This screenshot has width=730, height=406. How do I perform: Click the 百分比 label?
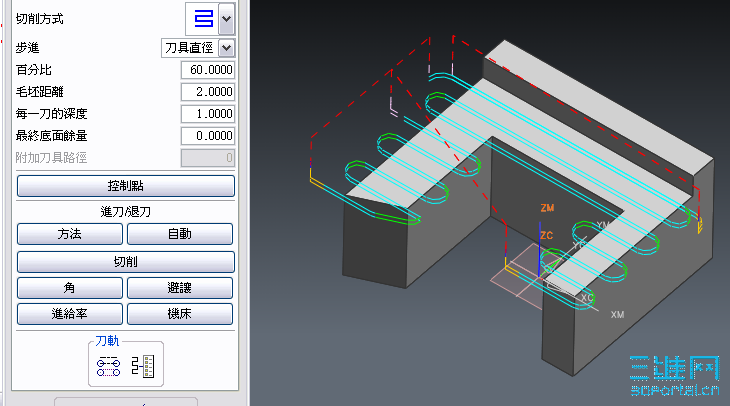pyautogui.click(x=34, y=70)
